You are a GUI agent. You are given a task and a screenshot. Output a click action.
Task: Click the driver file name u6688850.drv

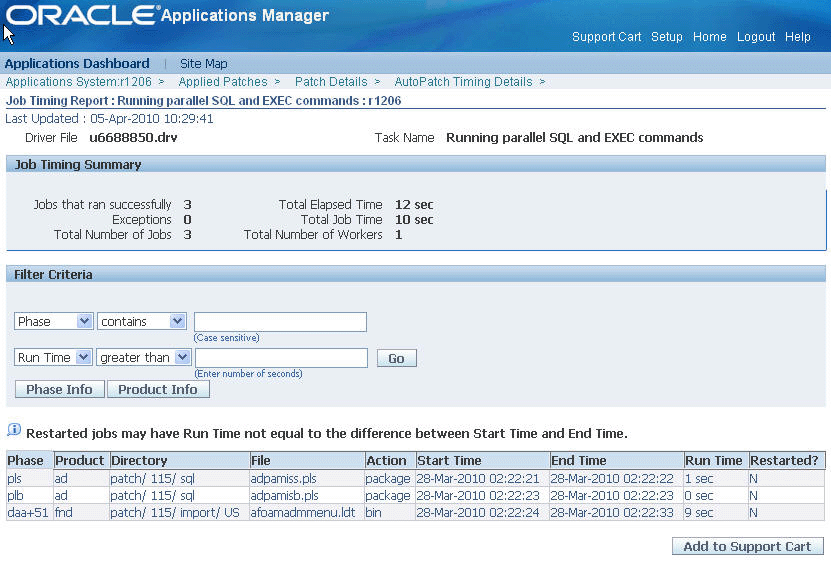pos(133,138)
